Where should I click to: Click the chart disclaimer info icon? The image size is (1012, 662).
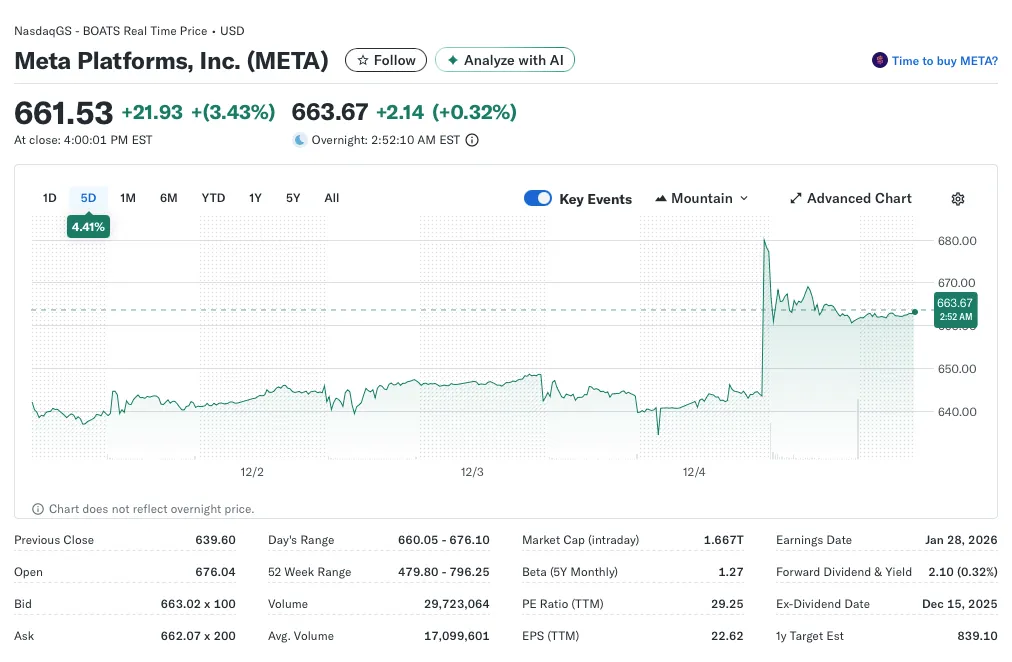point(39,509)
